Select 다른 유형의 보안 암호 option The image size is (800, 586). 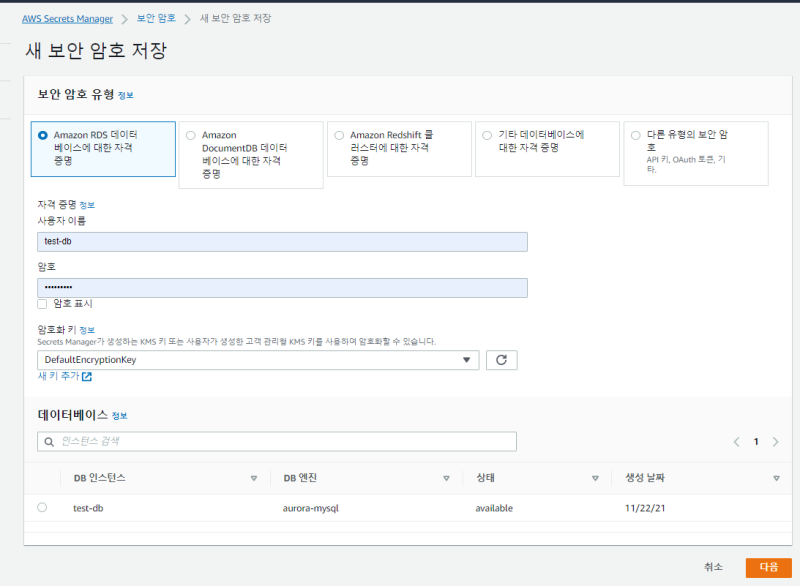point(636,135)
